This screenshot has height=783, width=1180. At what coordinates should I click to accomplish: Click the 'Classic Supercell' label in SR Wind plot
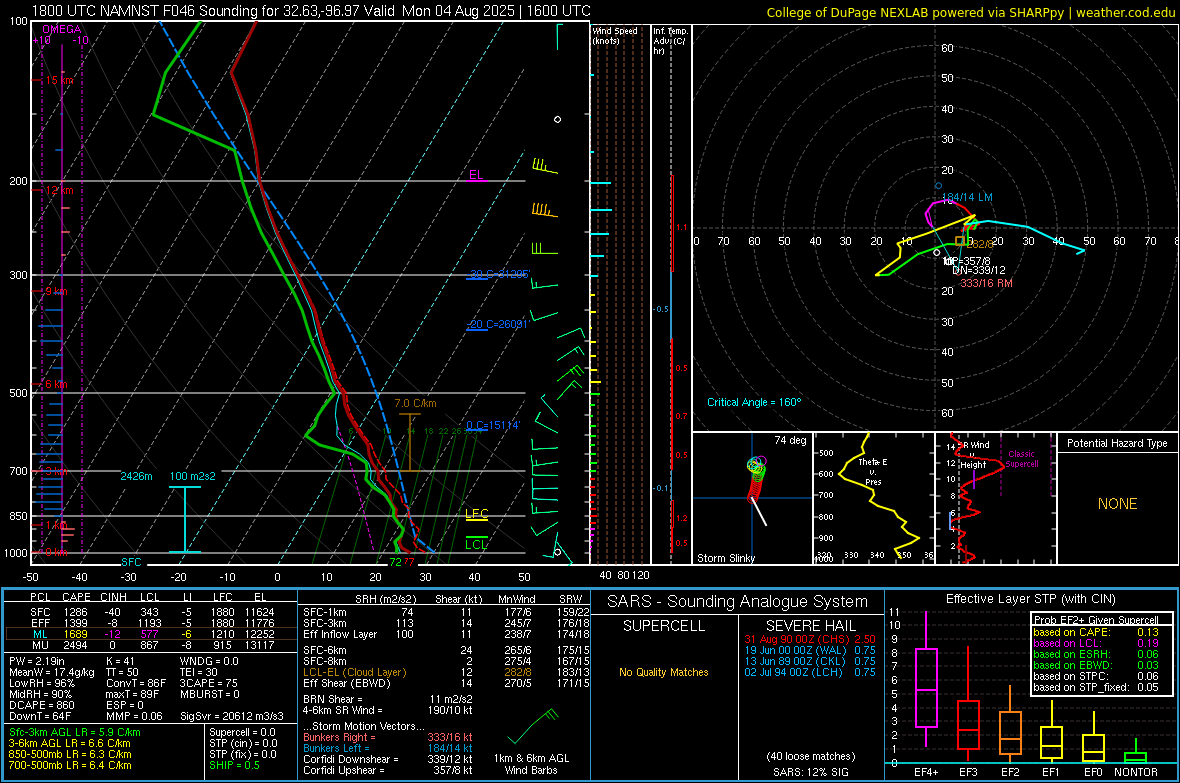(x=1022, y=459)
